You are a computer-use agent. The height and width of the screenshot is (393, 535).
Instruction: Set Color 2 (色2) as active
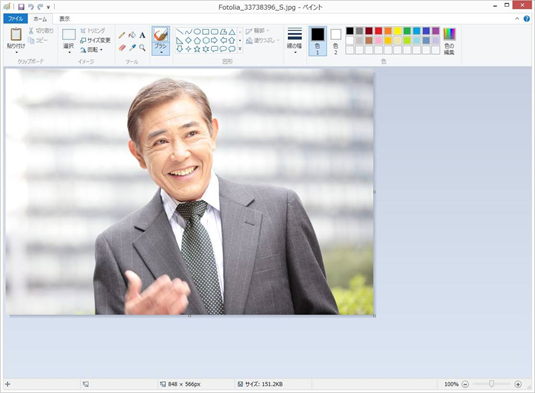point(336,41)
